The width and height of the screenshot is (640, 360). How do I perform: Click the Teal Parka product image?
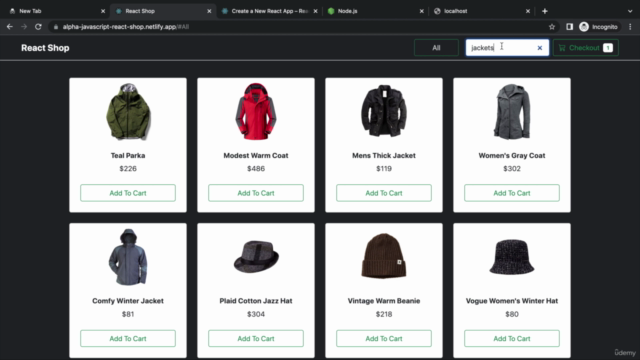[128, 111]
